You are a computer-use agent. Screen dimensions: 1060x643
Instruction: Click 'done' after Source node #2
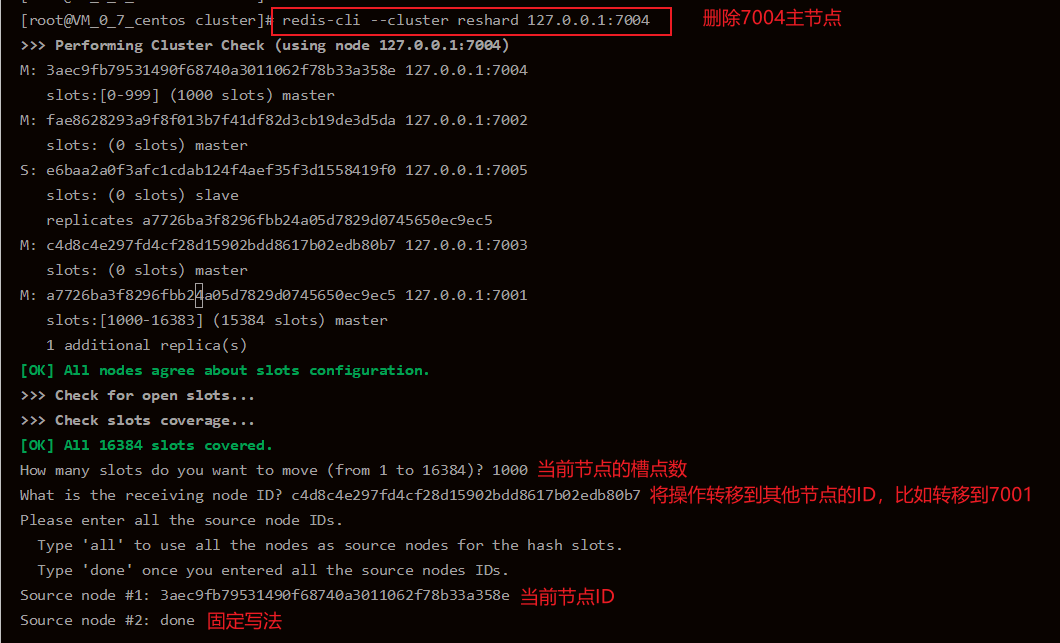pos(177,620)
